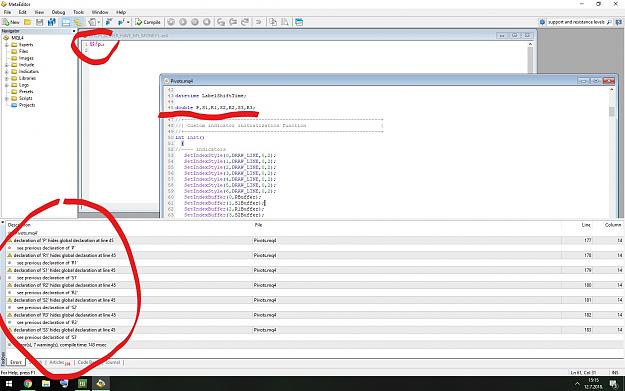Click the third round debug control icon
Image resolution: width=625 pixels, height=391 pixels.
[x=195, y=22]
